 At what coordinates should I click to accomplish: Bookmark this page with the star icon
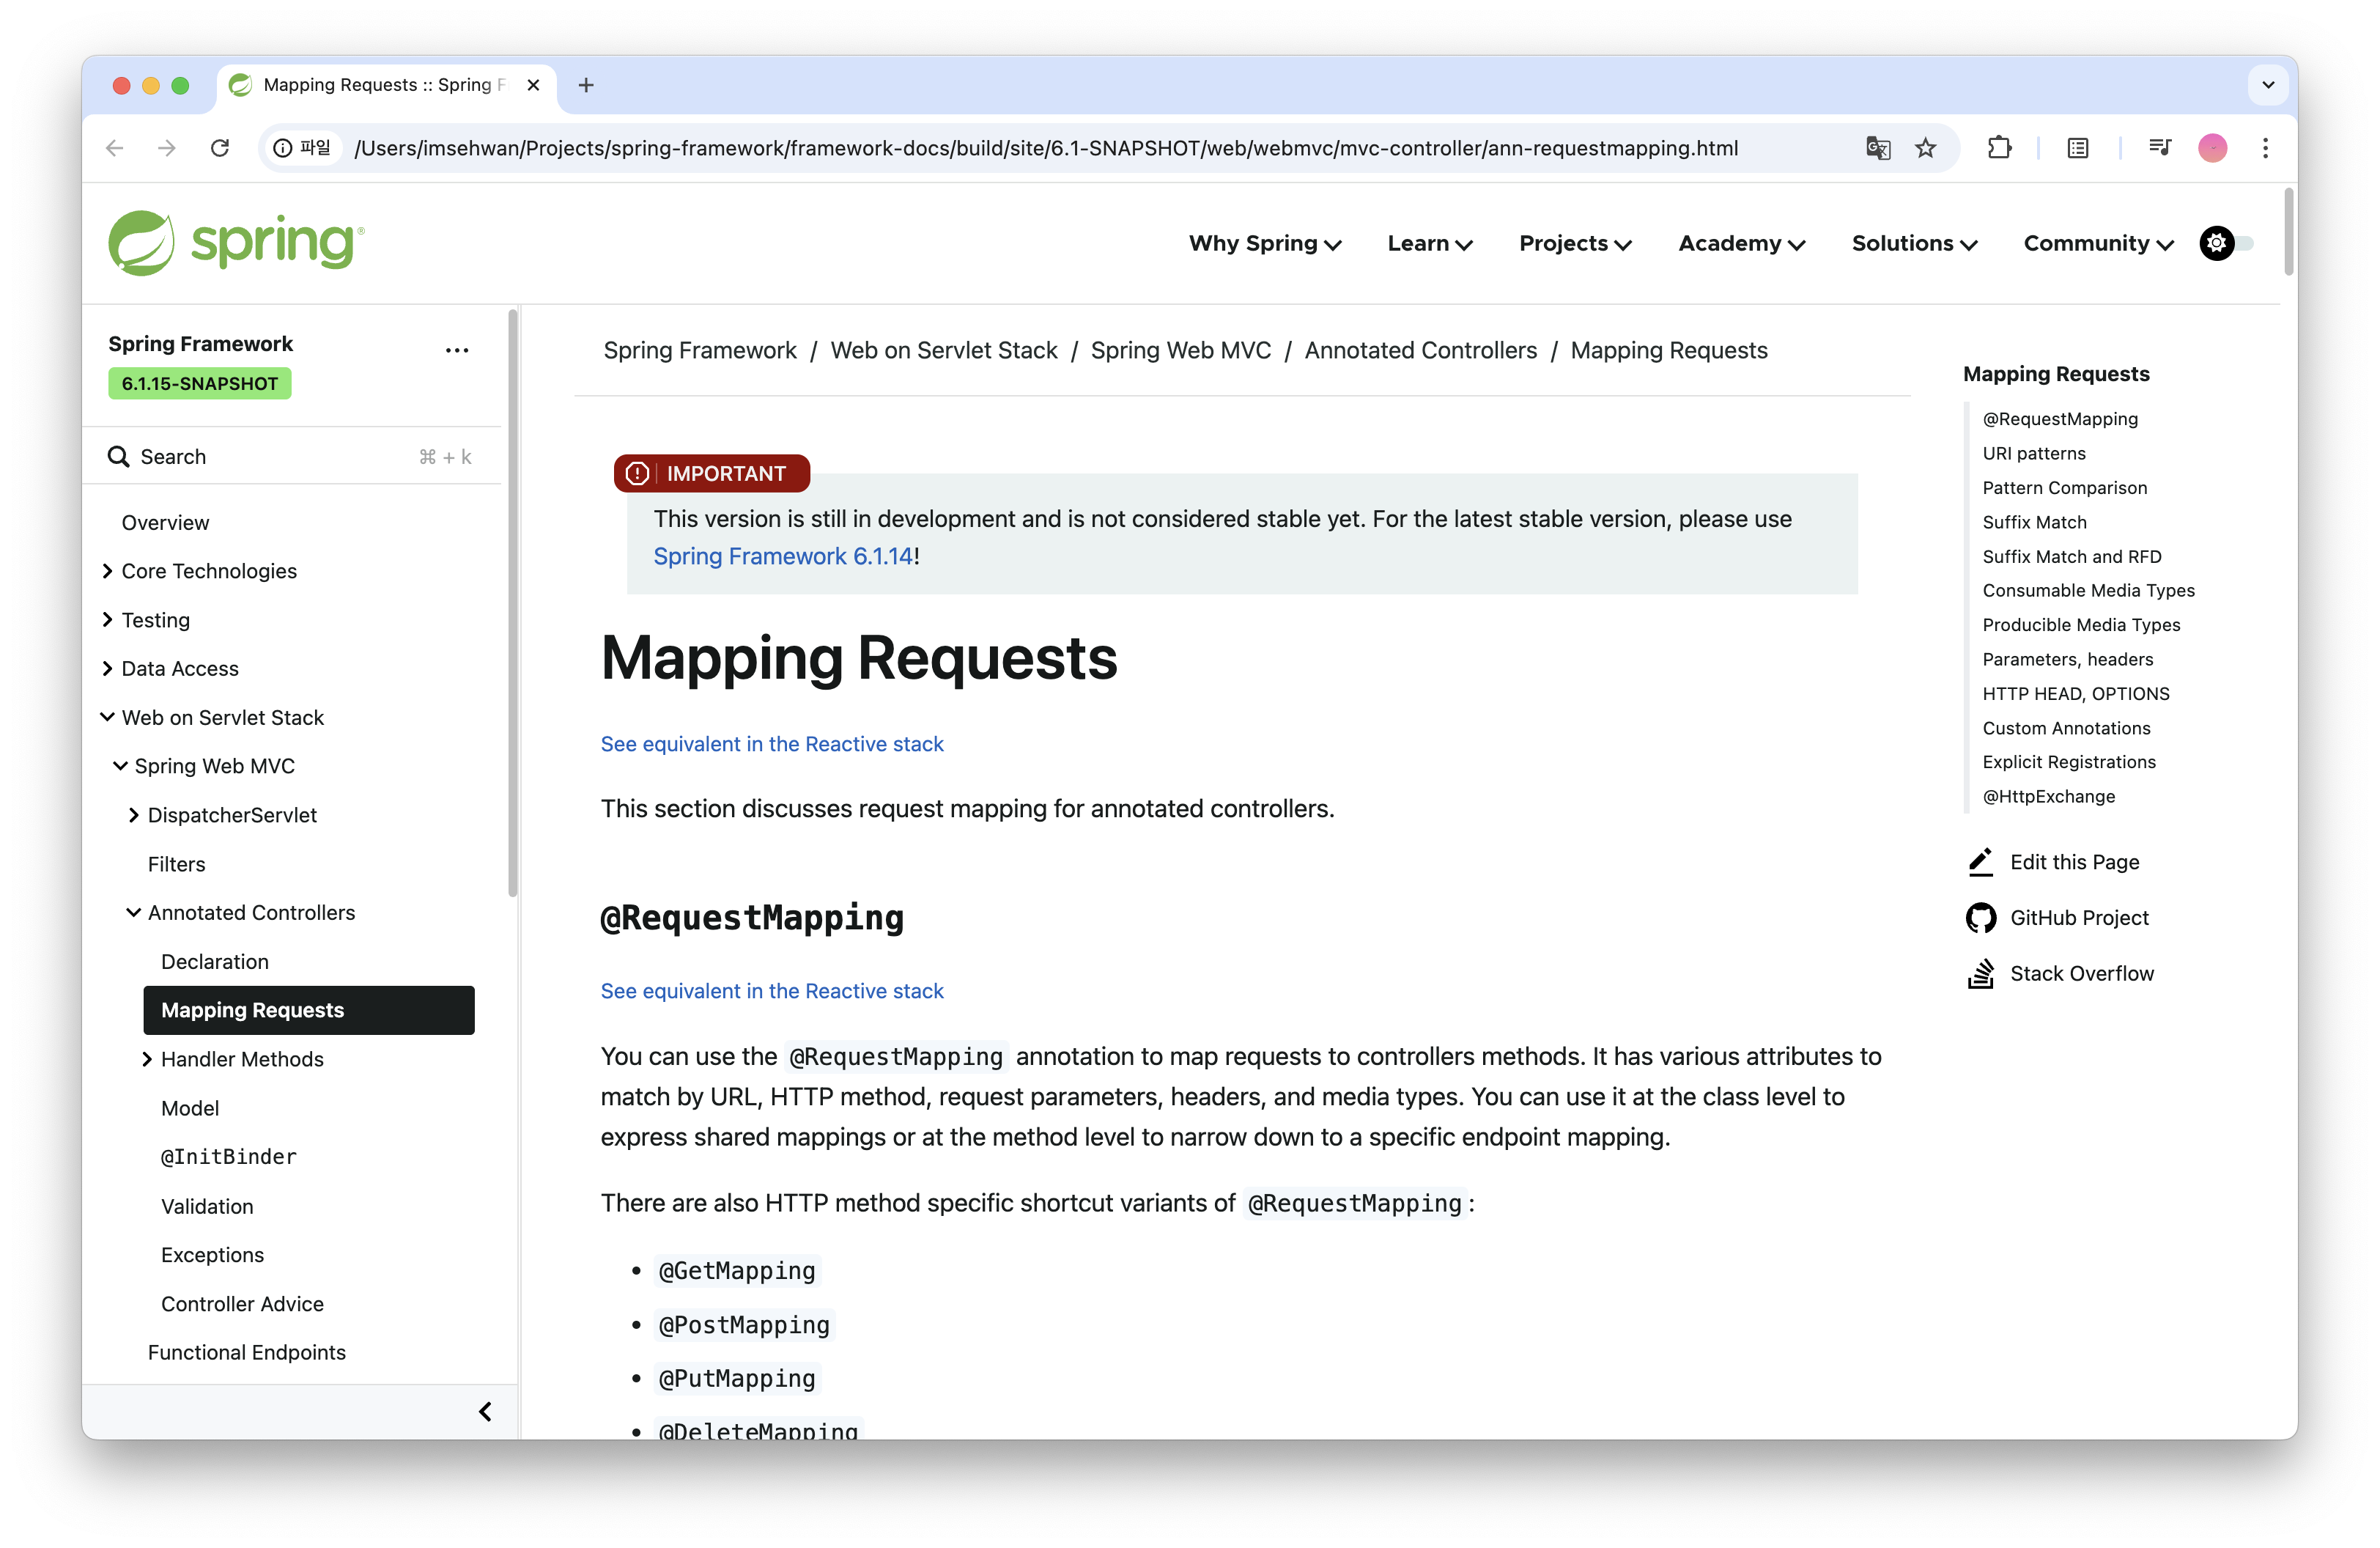tap(1925, 148)
